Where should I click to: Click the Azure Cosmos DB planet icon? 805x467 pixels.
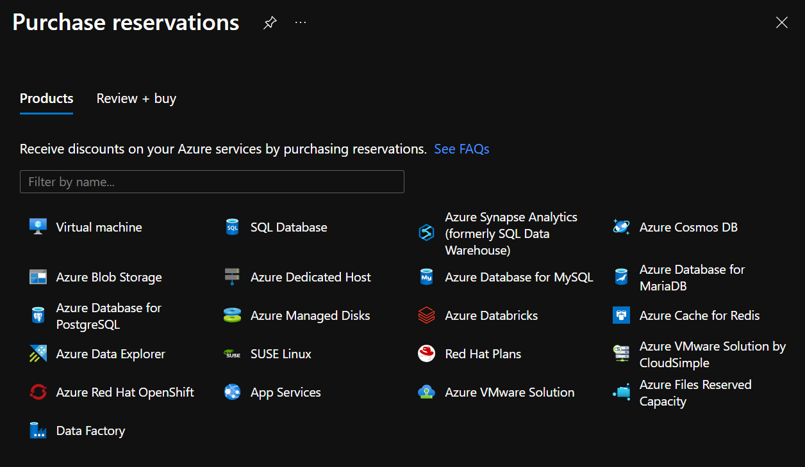point(621,227)
